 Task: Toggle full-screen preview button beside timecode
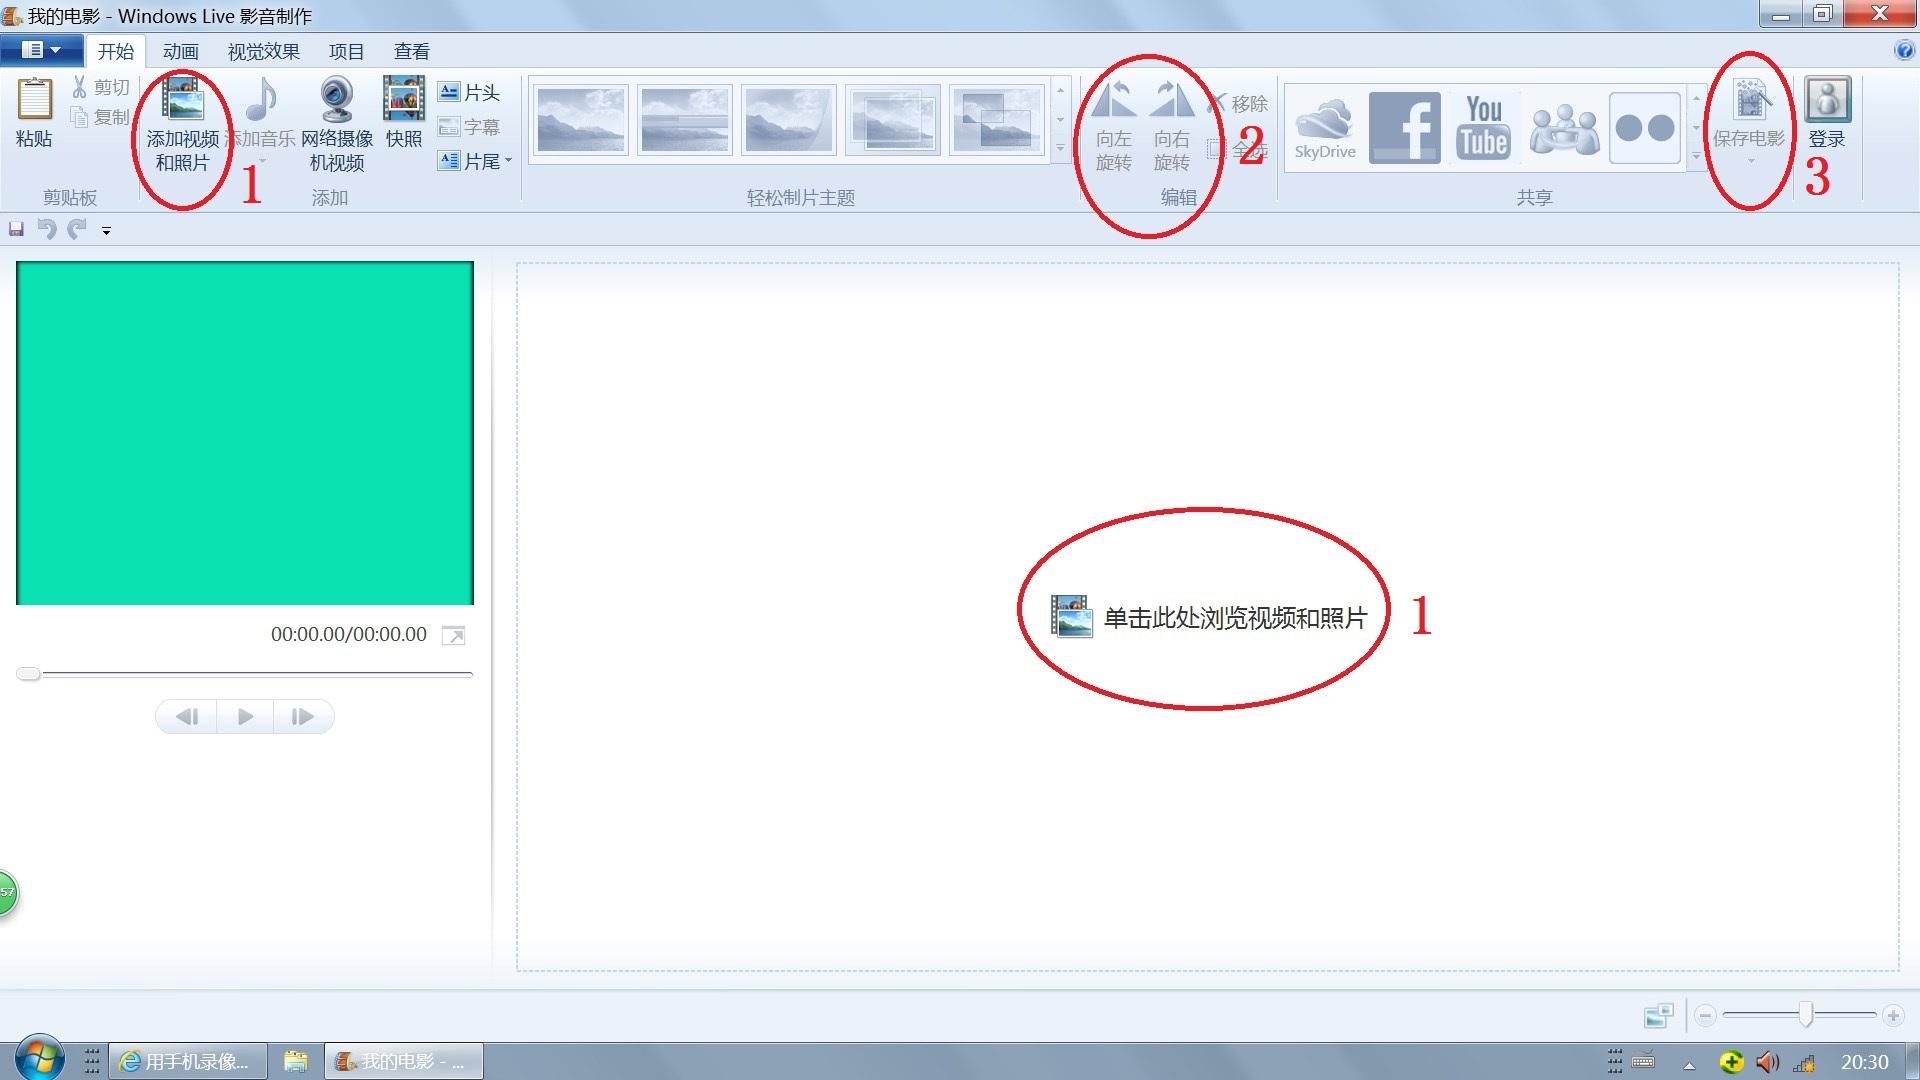453,636
